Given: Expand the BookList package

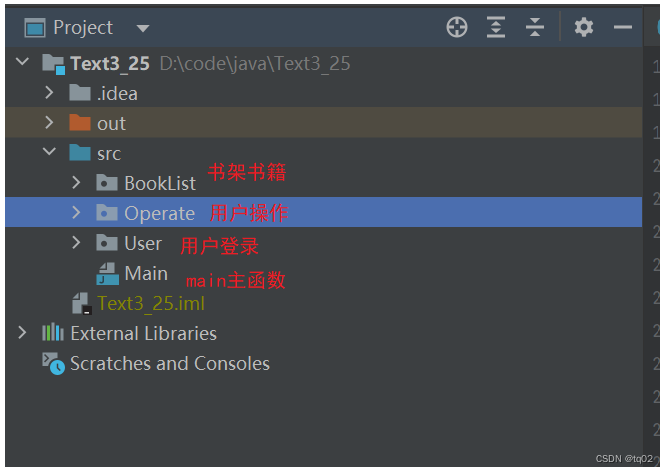Looking at the screenshot, I should tap(77, 183).
